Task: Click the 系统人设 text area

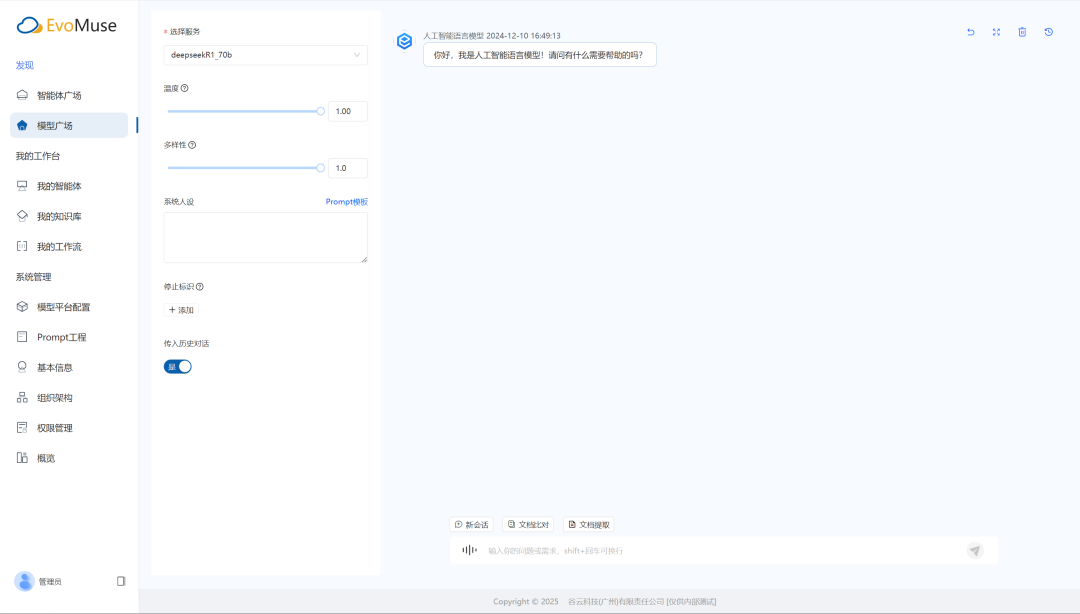Action: 265,238
